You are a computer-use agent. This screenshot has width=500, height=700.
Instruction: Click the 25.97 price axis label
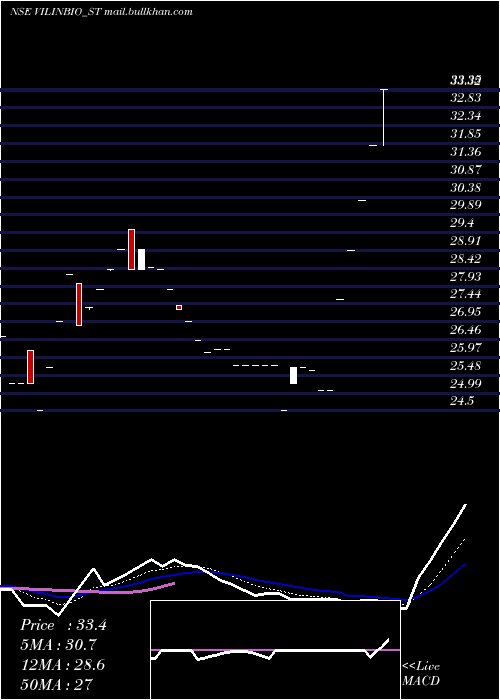coord(466,347)
